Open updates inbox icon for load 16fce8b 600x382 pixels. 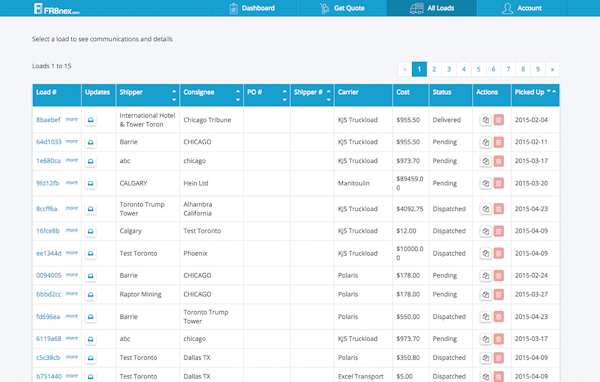(x=90, y=231)
